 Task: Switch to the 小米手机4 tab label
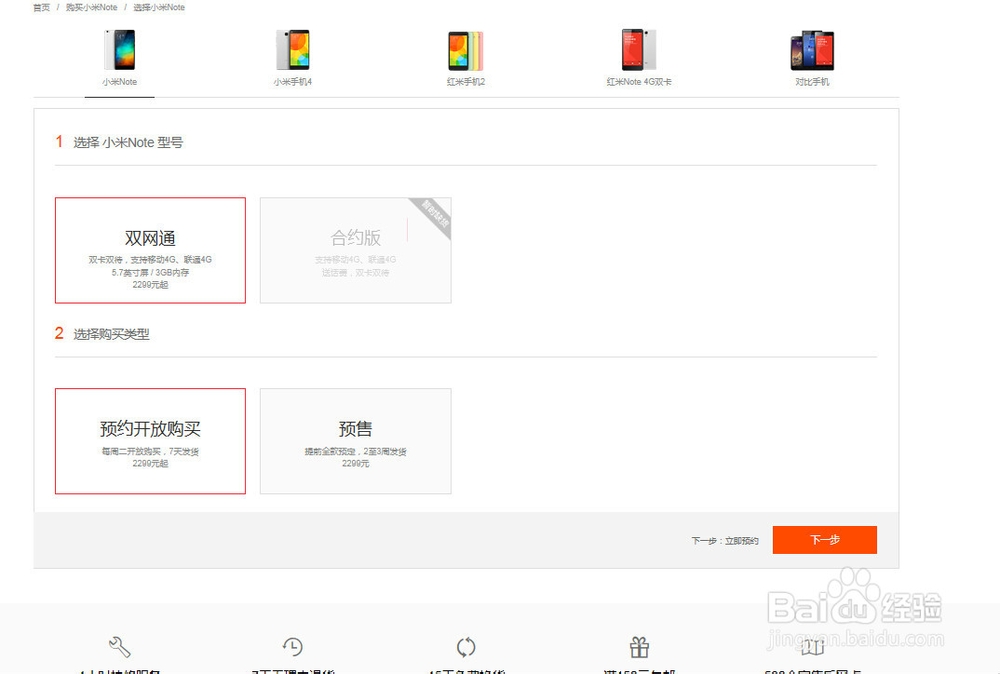pyautogui.click(x=293, y=82)
